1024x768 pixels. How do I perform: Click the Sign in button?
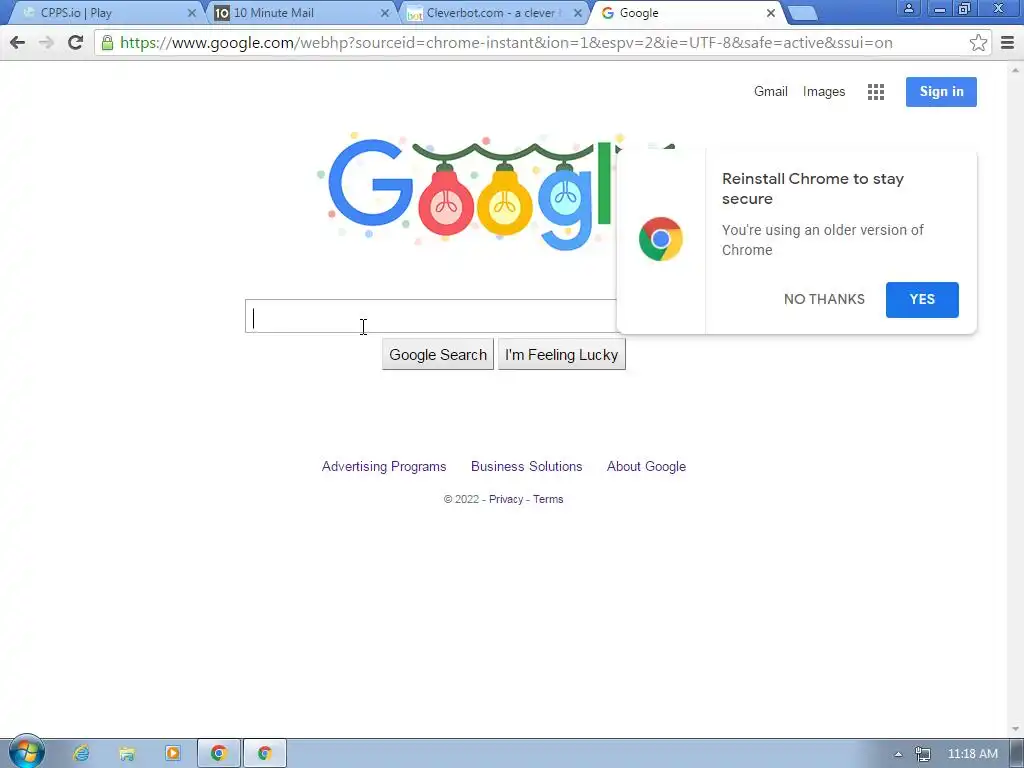point(941,92)
